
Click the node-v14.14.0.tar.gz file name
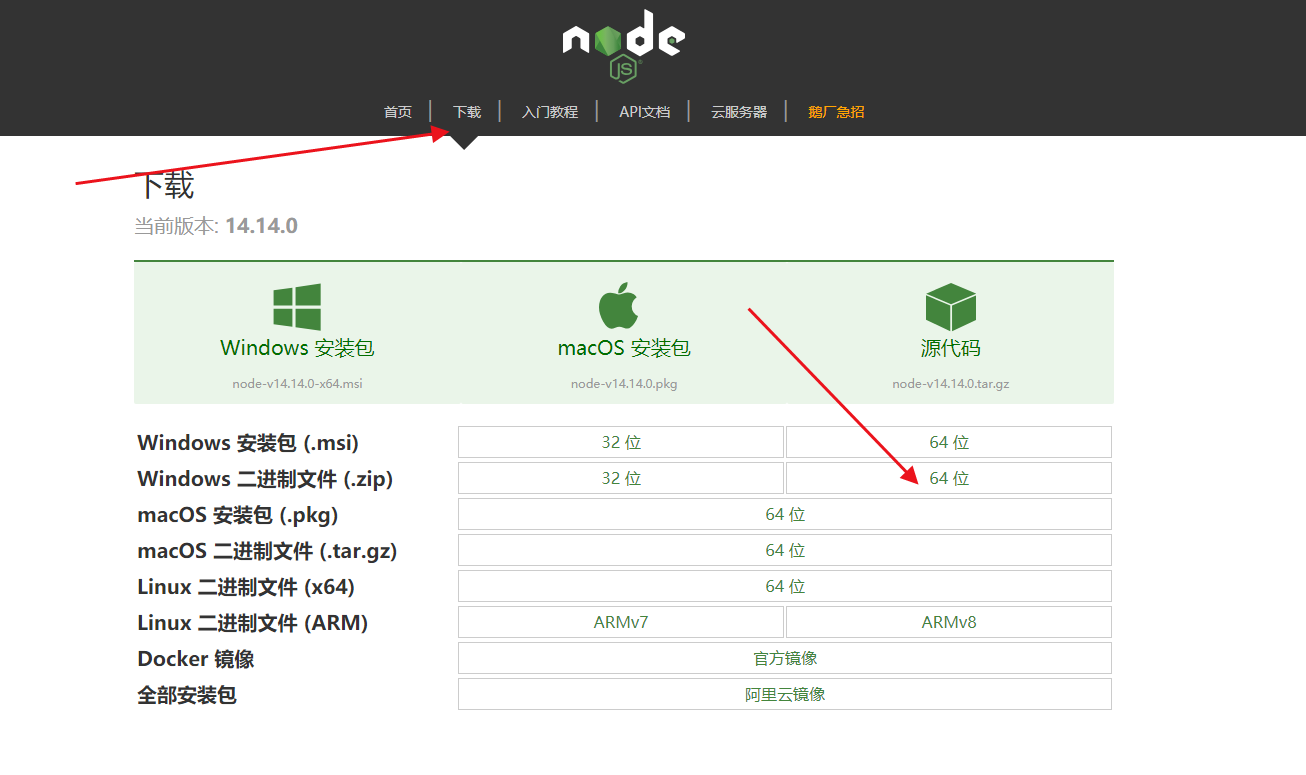coord(951,384)
